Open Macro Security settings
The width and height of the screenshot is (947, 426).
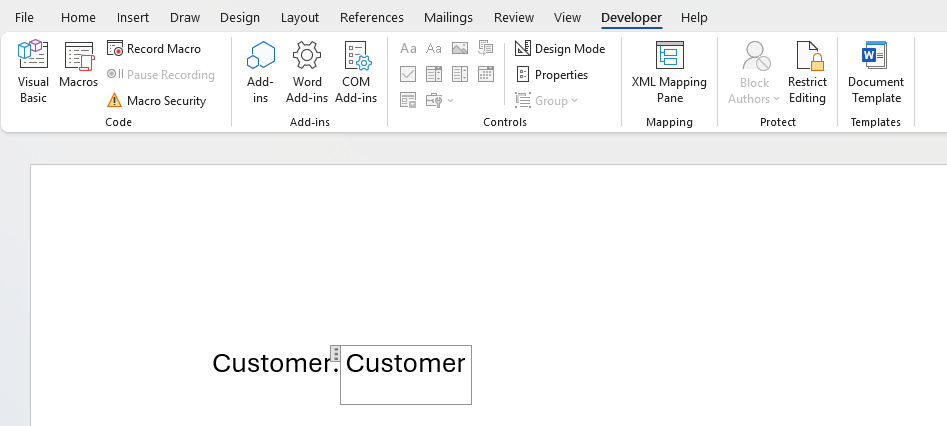pyautogui.click(x=156, y=101)
